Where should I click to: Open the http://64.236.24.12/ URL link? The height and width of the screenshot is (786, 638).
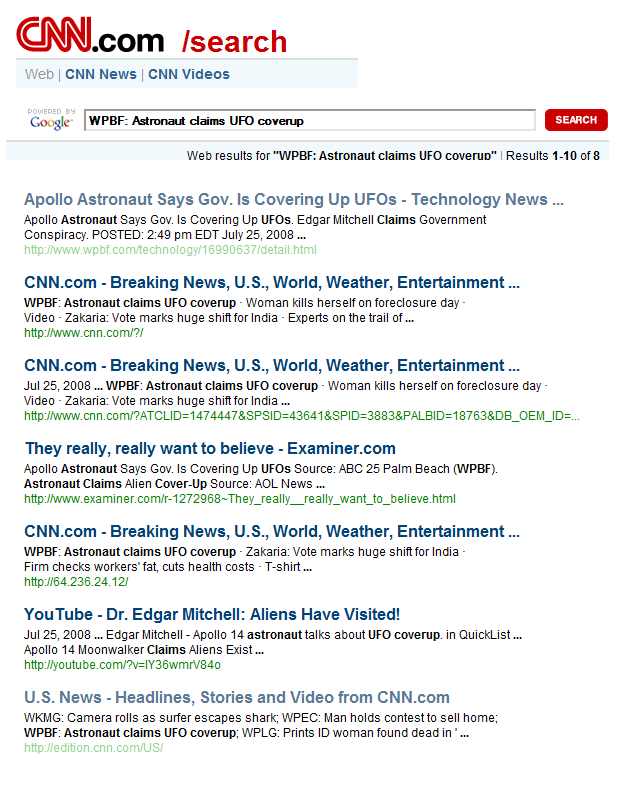(x=76, y=581)
